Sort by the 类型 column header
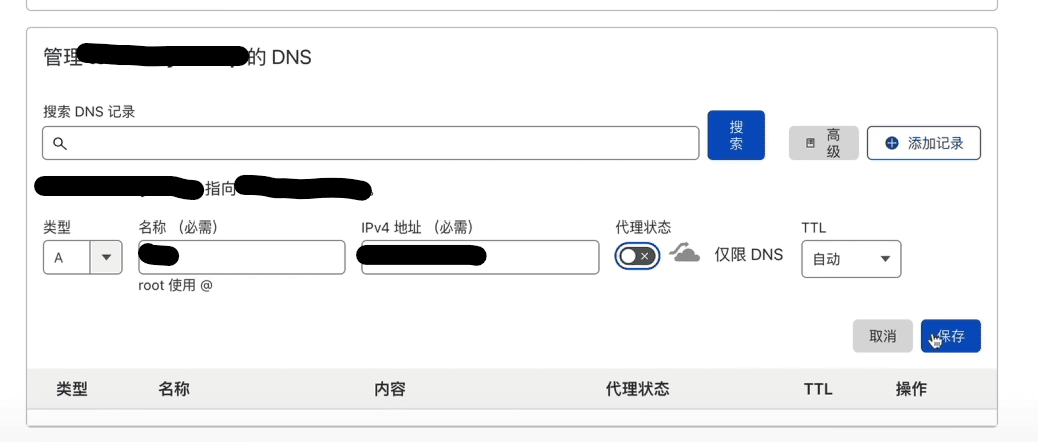The width and height of the screenshot is (1038, 442). [71, 389]
